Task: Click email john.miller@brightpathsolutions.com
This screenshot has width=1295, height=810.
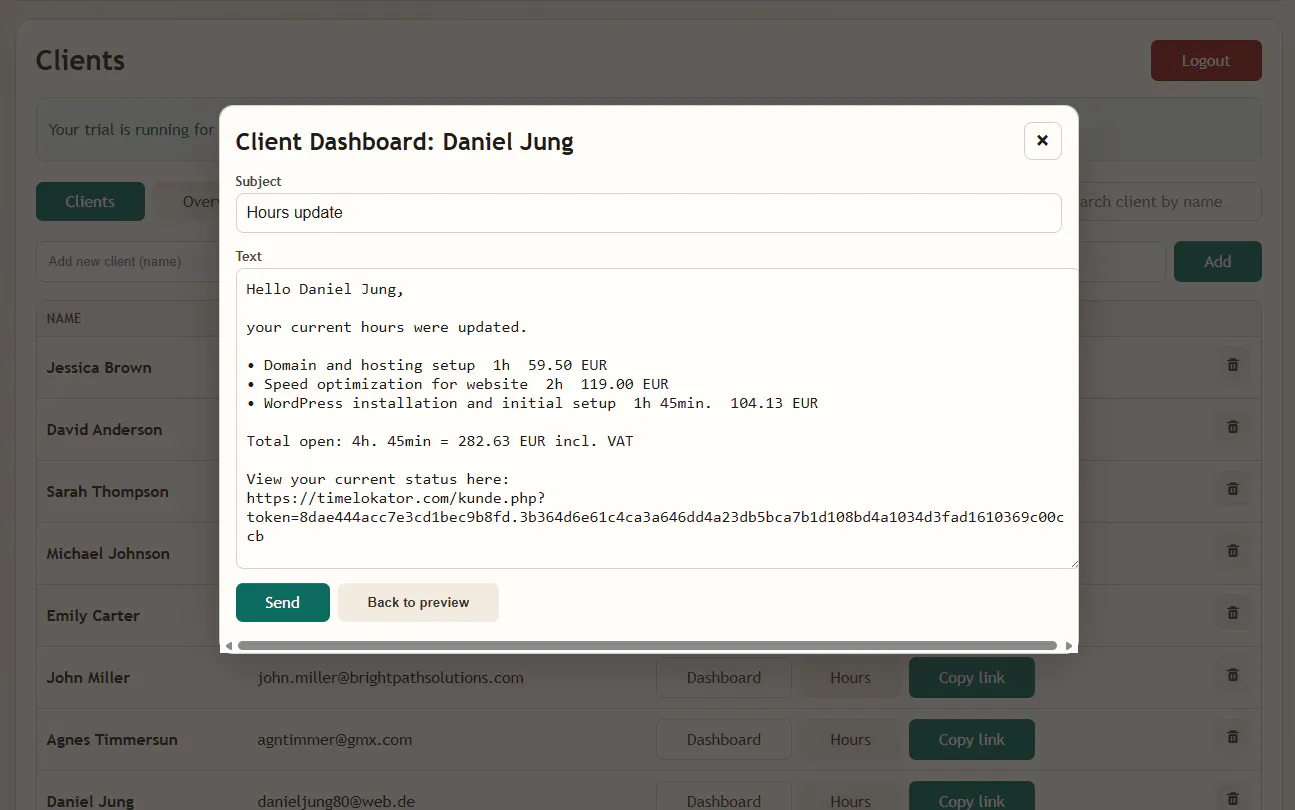Action: pyautogui.click(x=391, y=678)
